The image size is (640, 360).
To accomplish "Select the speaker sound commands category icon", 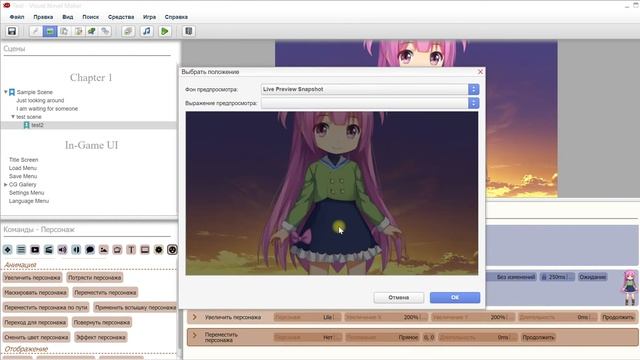I will point(62,249).
